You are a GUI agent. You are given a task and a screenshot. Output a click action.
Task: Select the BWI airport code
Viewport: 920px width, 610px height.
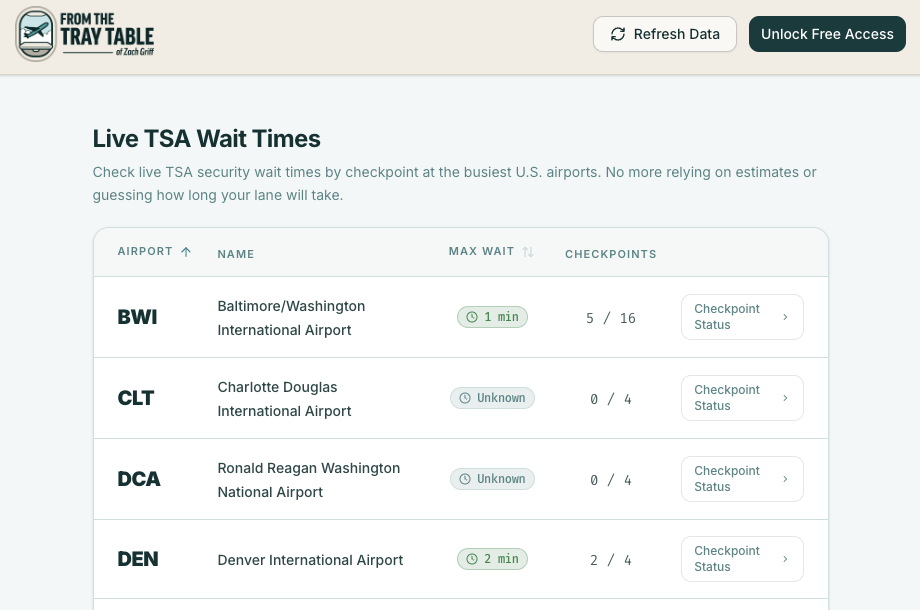coord(137,317)
